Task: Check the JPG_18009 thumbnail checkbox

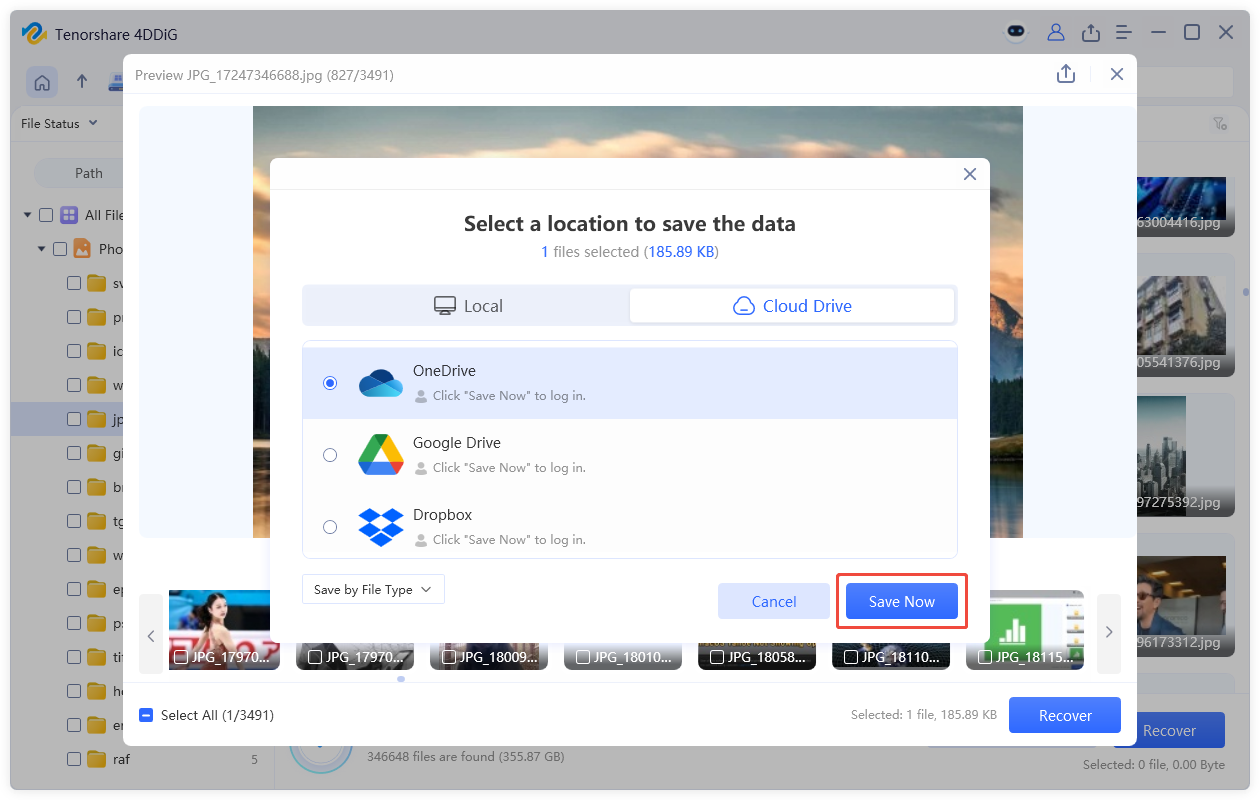Action: pyautogui.click(x=449, y=657)
